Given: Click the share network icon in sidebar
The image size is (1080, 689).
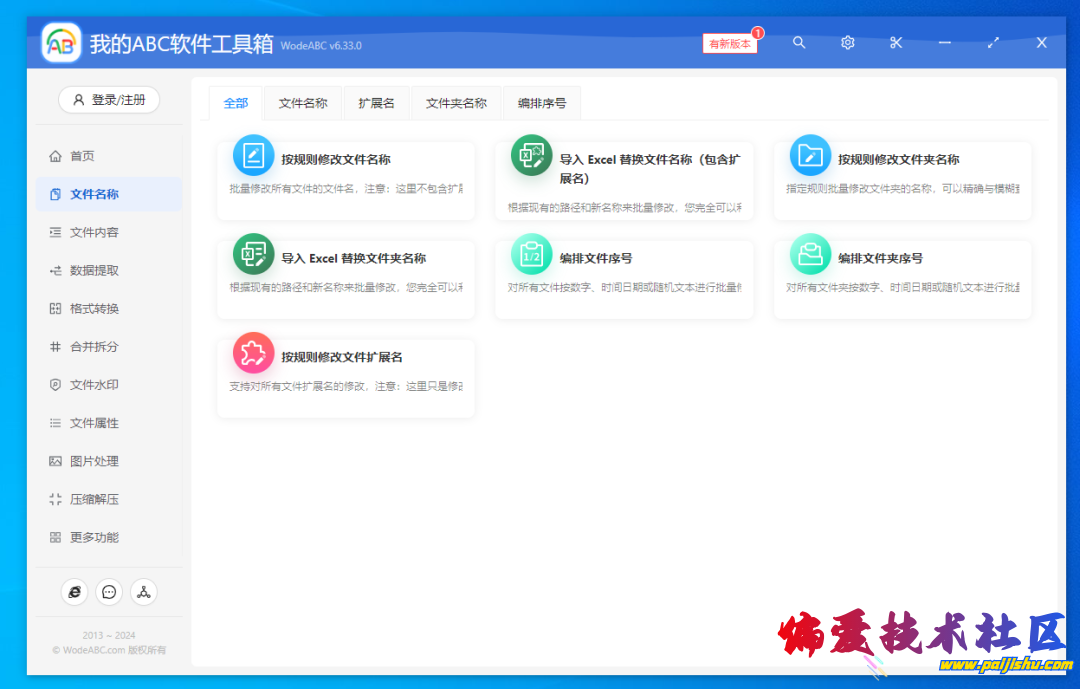Looking at the screenshot, I should coord(144,592).
